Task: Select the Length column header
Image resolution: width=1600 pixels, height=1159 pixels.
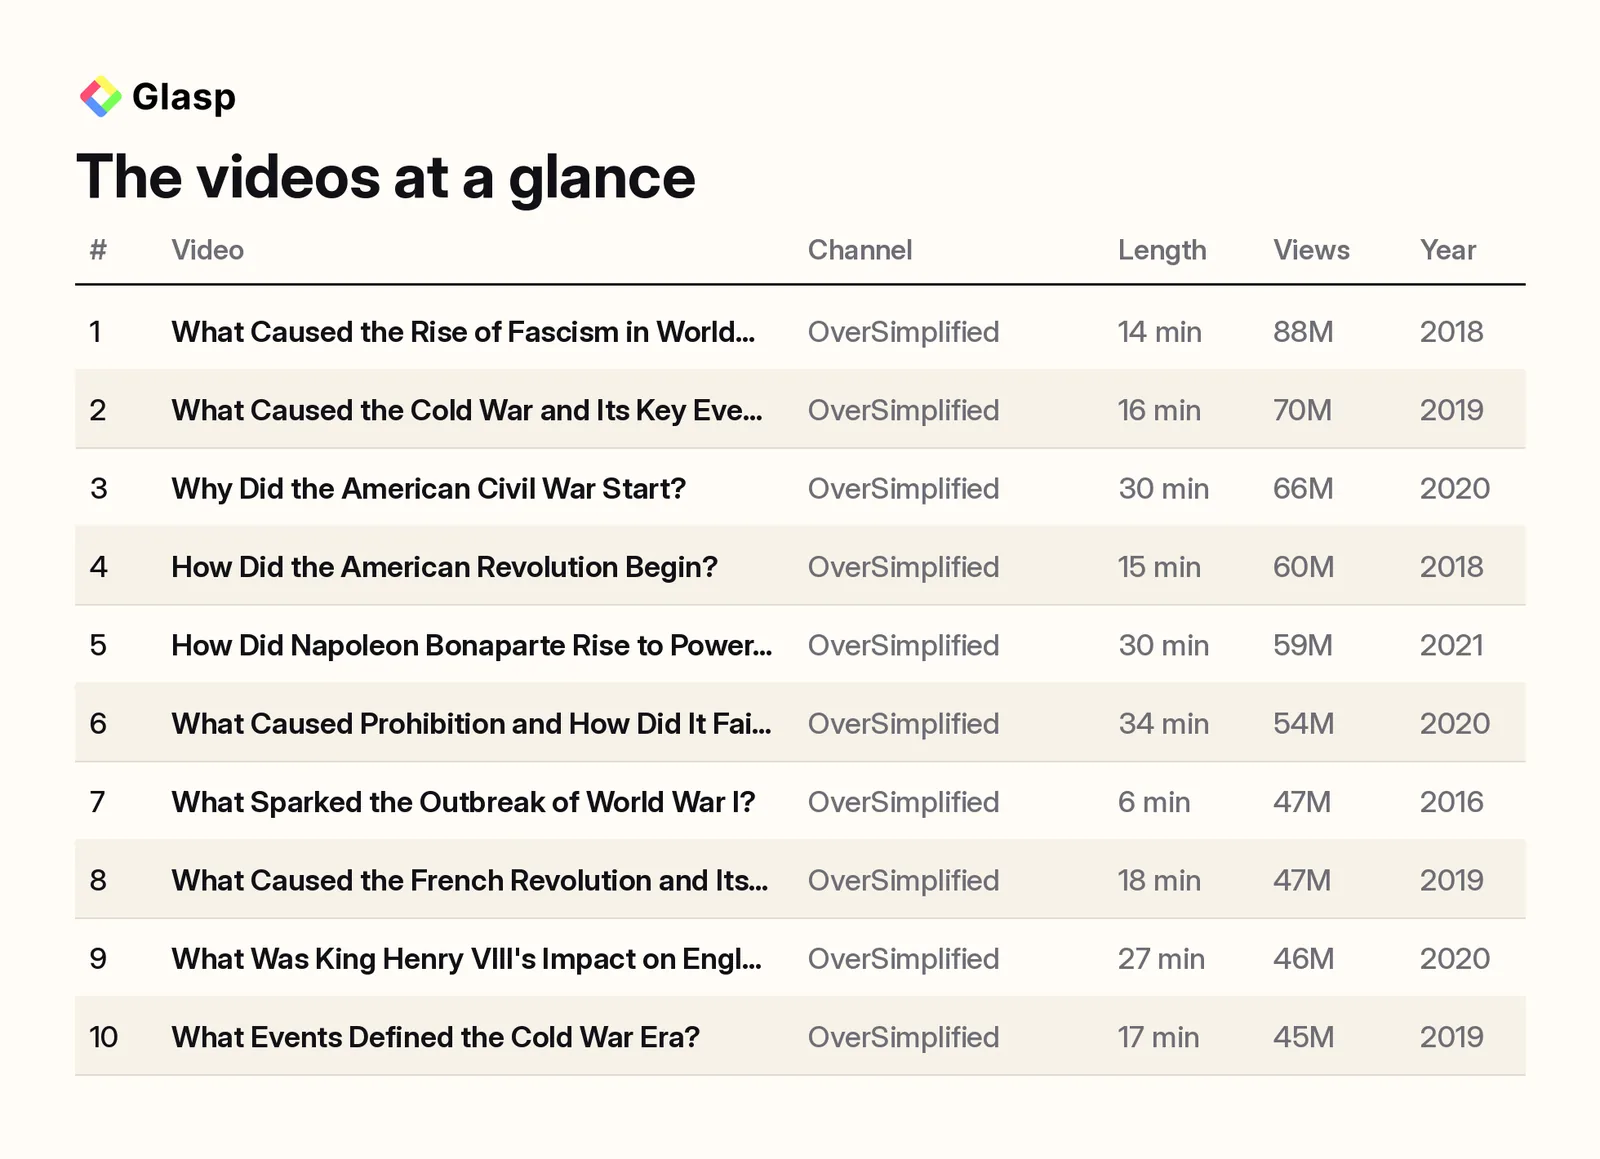Action: 1162,250
